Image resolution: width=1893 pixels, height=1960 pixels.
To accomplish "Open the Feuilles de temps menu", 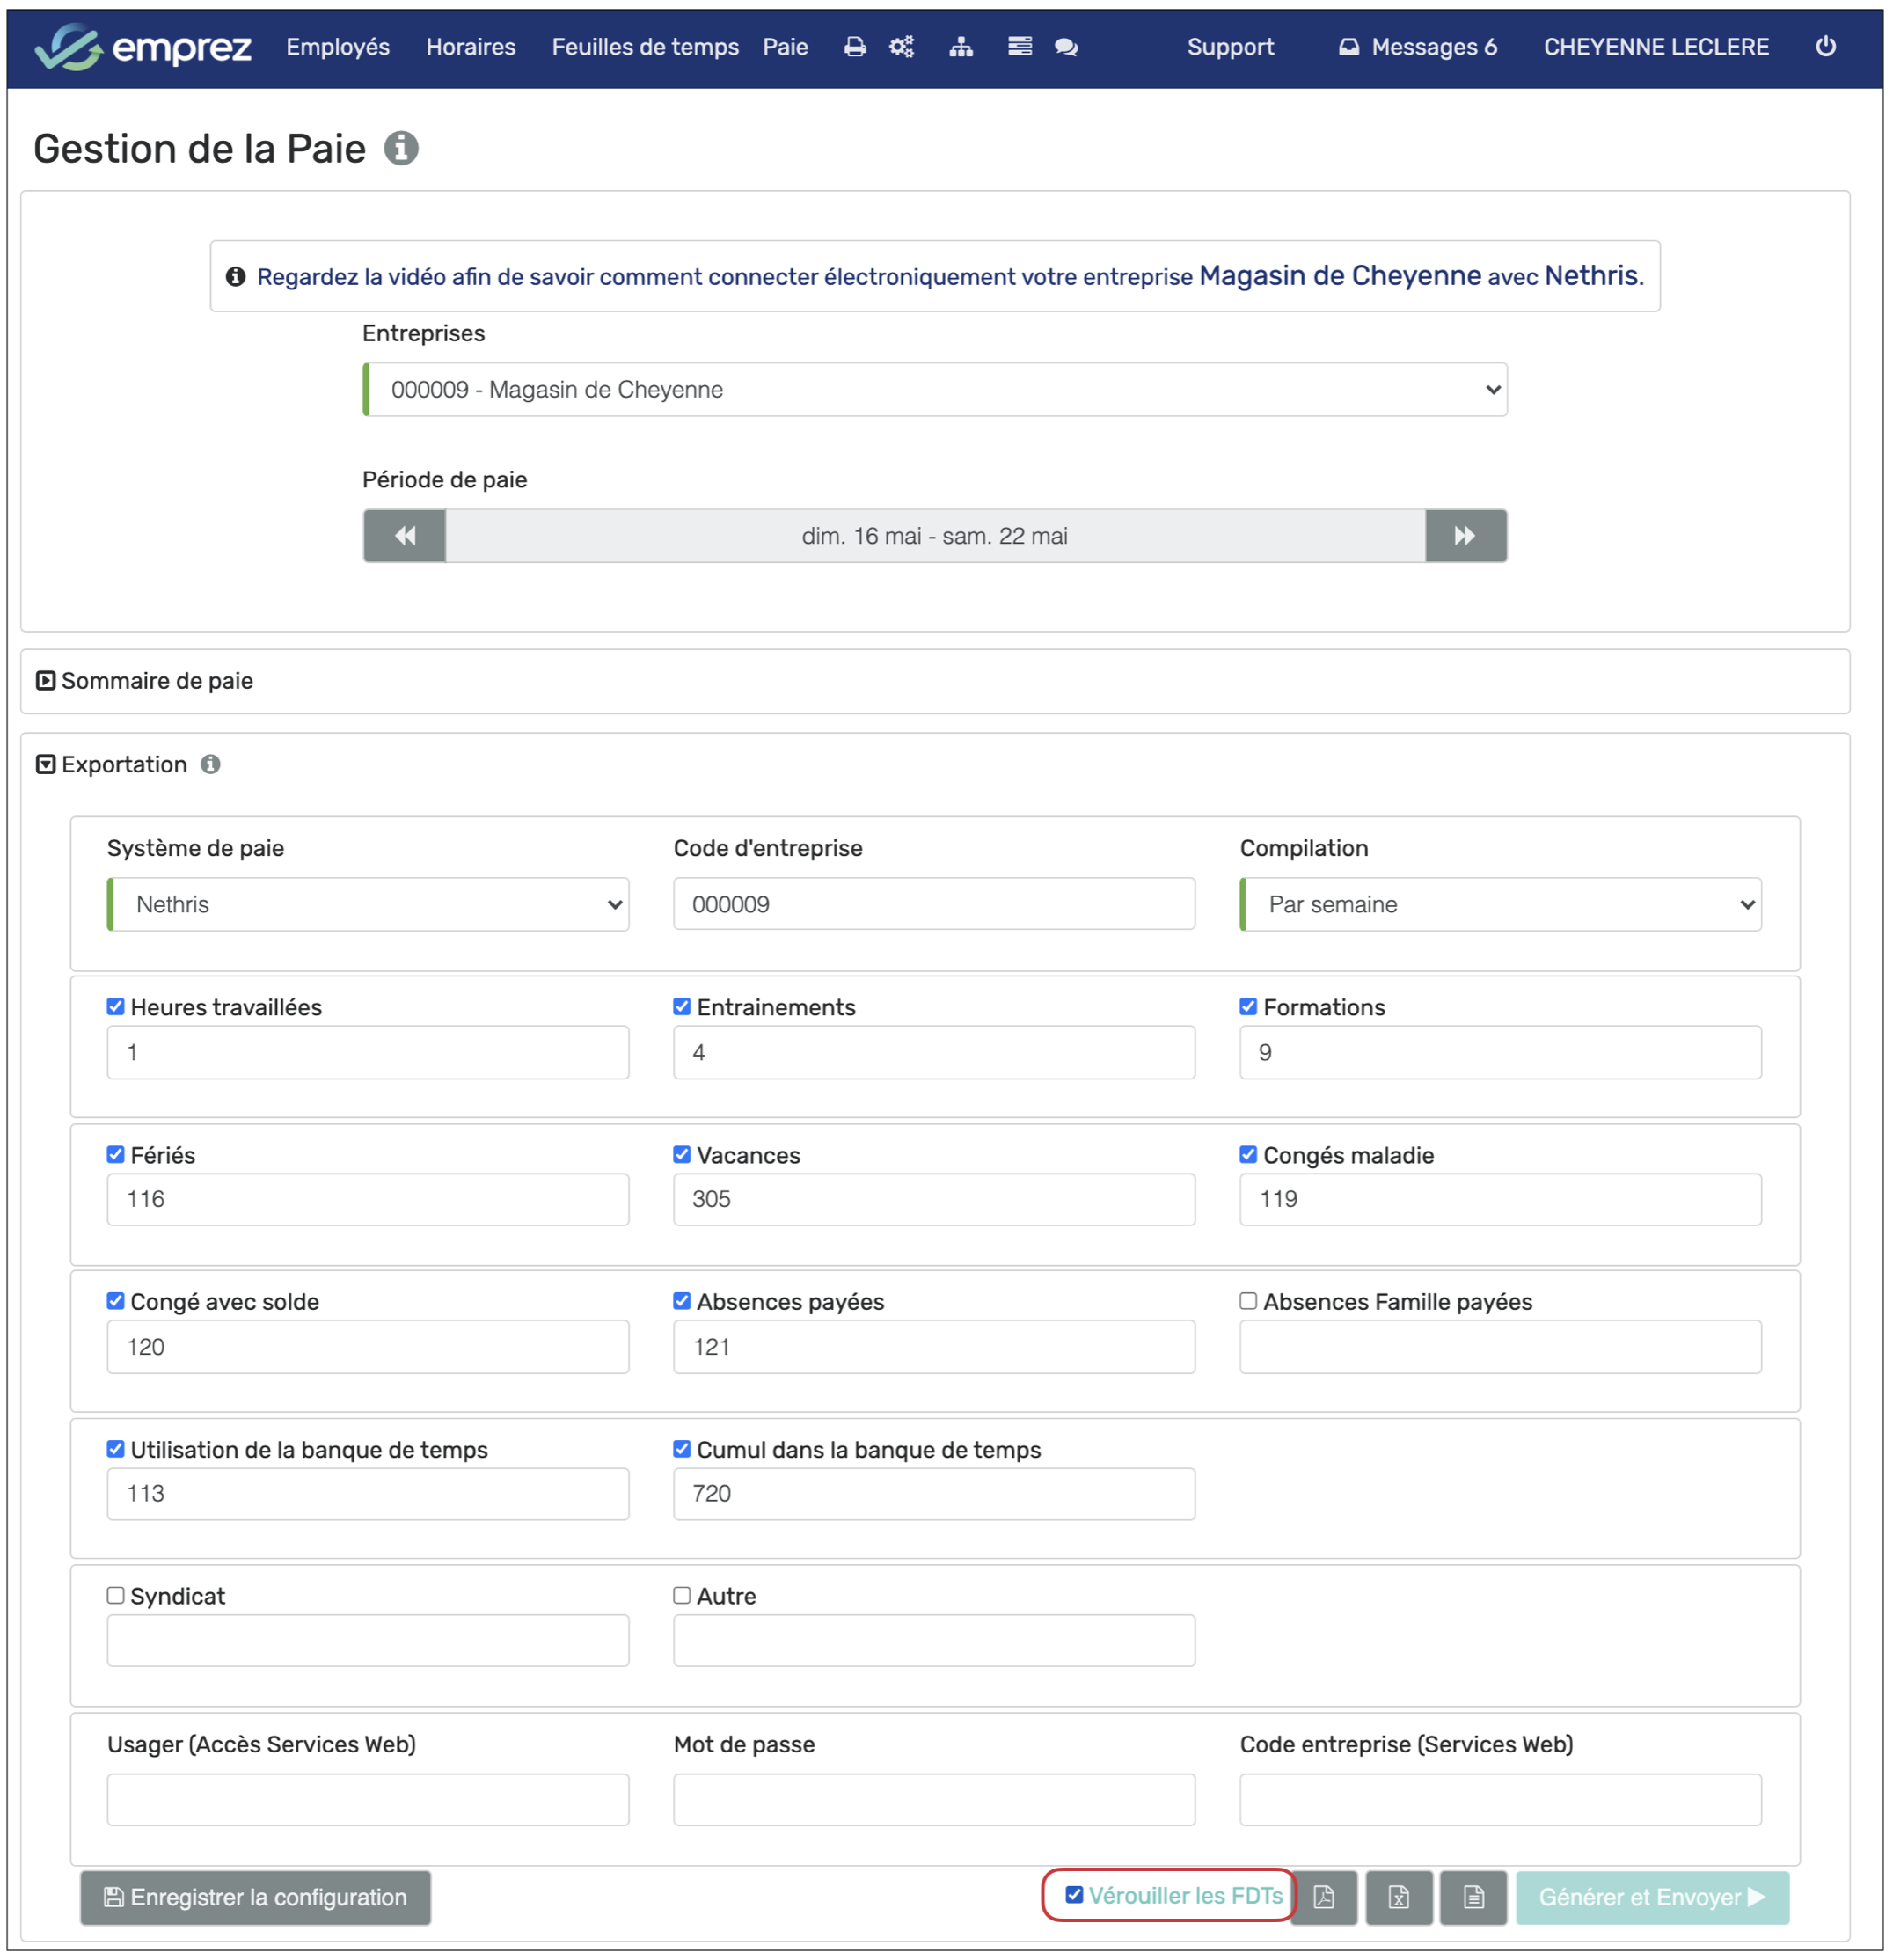I will pyautogui.click(x=645, y=47).
